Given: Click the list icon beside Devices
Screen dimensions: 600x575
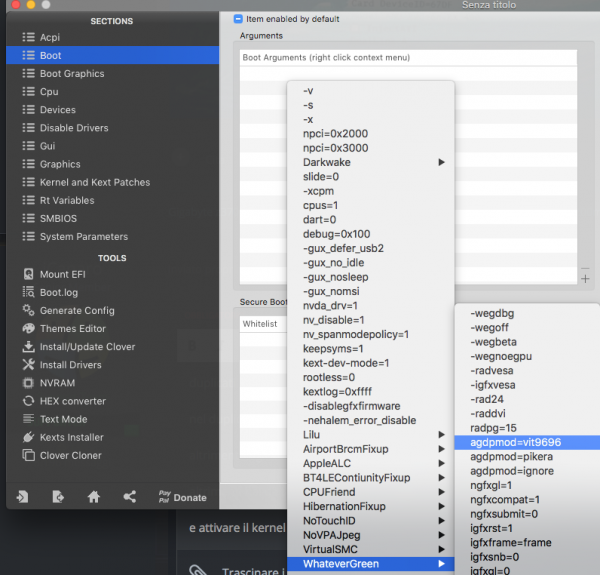Looking at the screenshot, I should [x=28, y=110].
